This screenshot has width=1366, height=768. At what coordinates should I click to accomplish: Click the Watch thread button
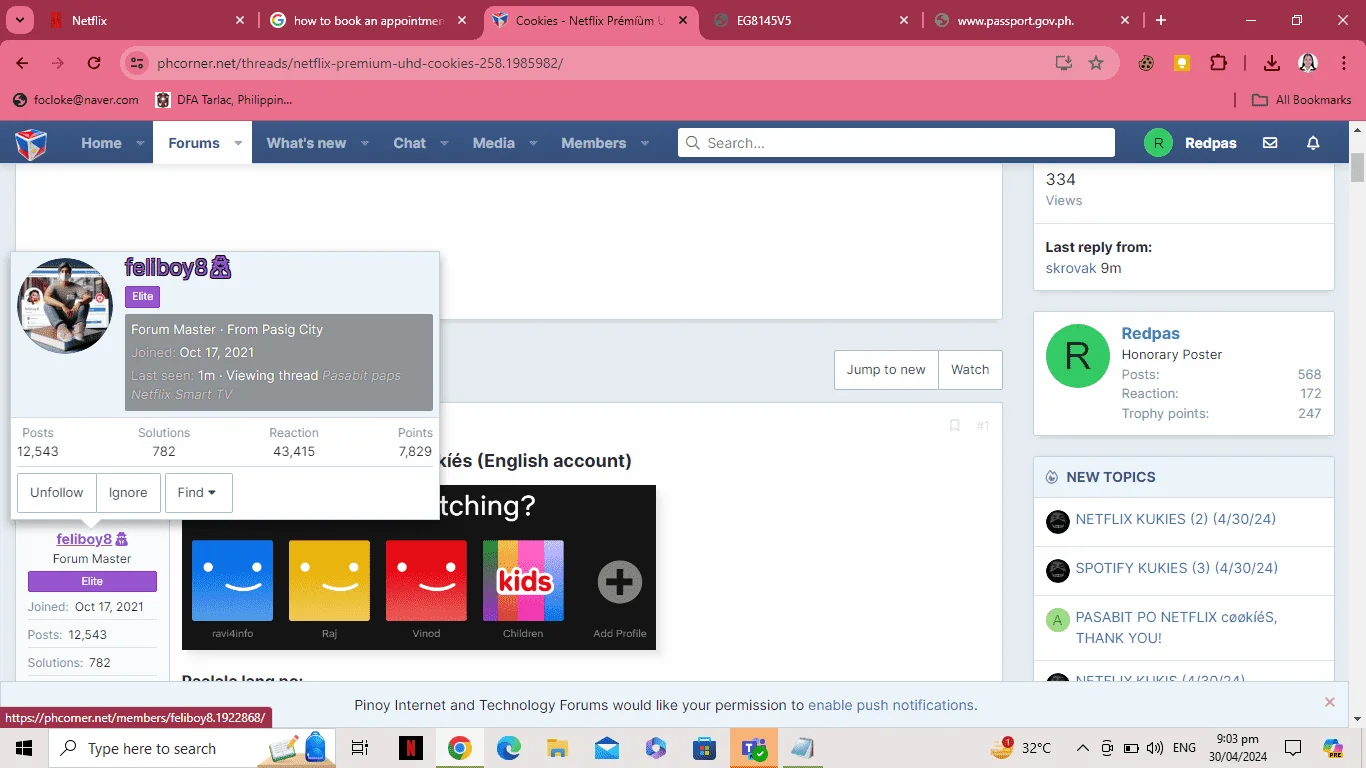click(970, 370)
